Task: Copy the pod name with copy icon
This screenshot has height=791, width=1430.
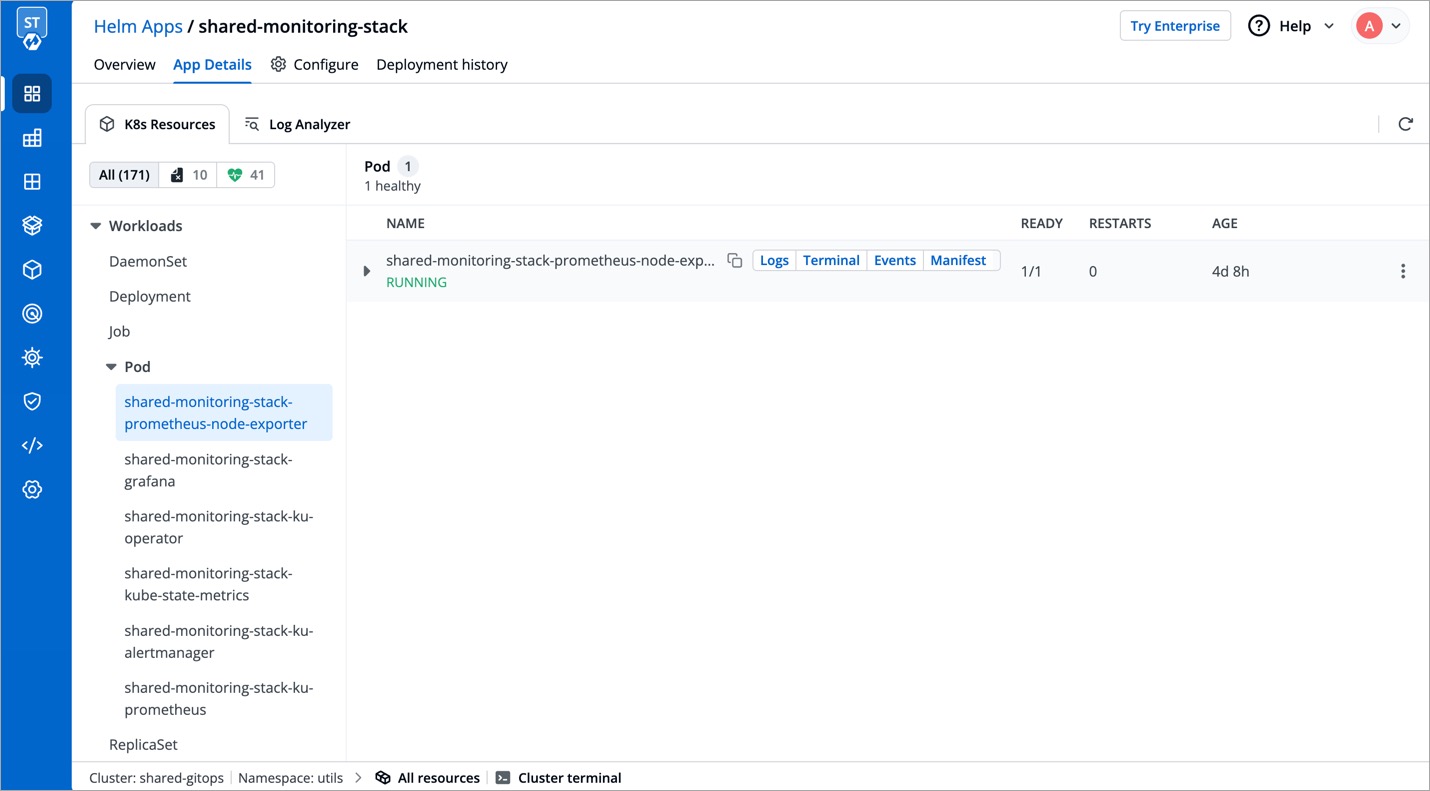Action: tap(735, 260)
